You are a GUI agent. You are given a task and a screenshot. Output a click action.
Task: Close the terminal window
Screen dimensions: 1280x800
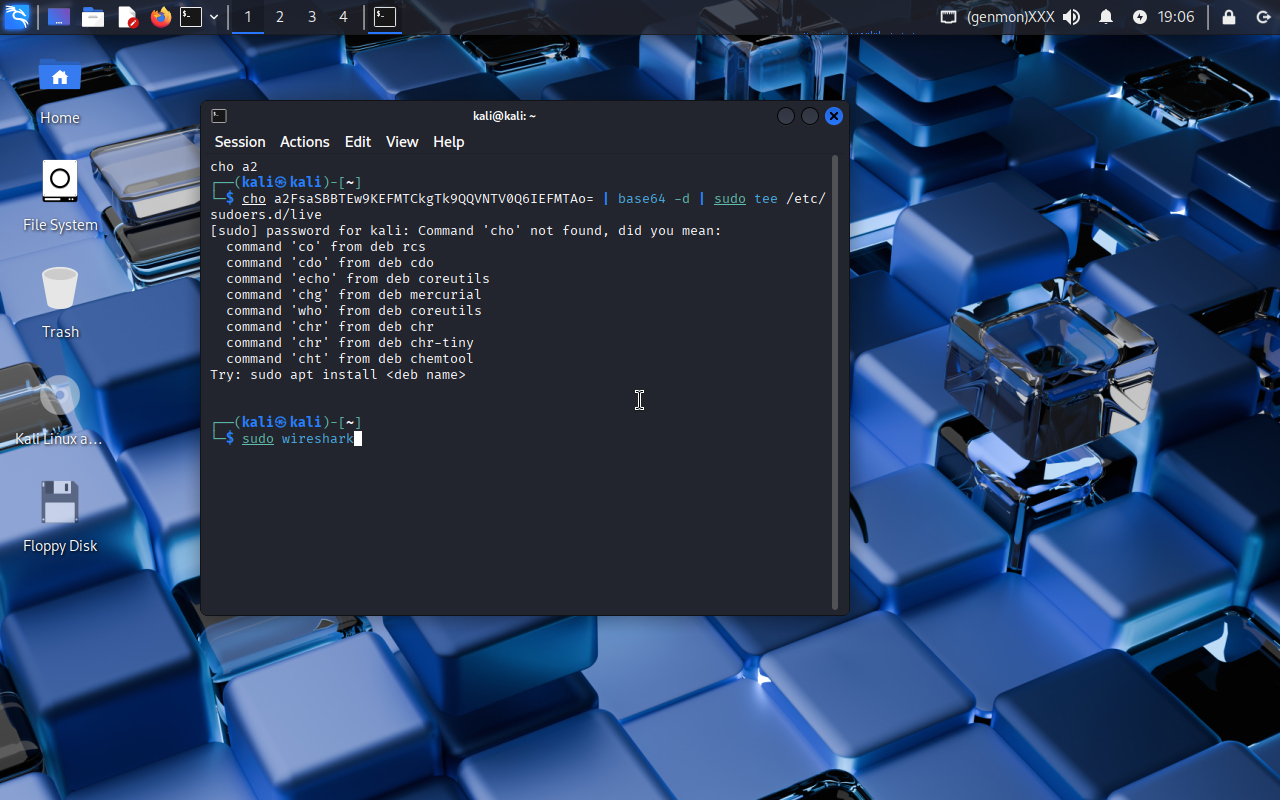[x=834, y=116]
